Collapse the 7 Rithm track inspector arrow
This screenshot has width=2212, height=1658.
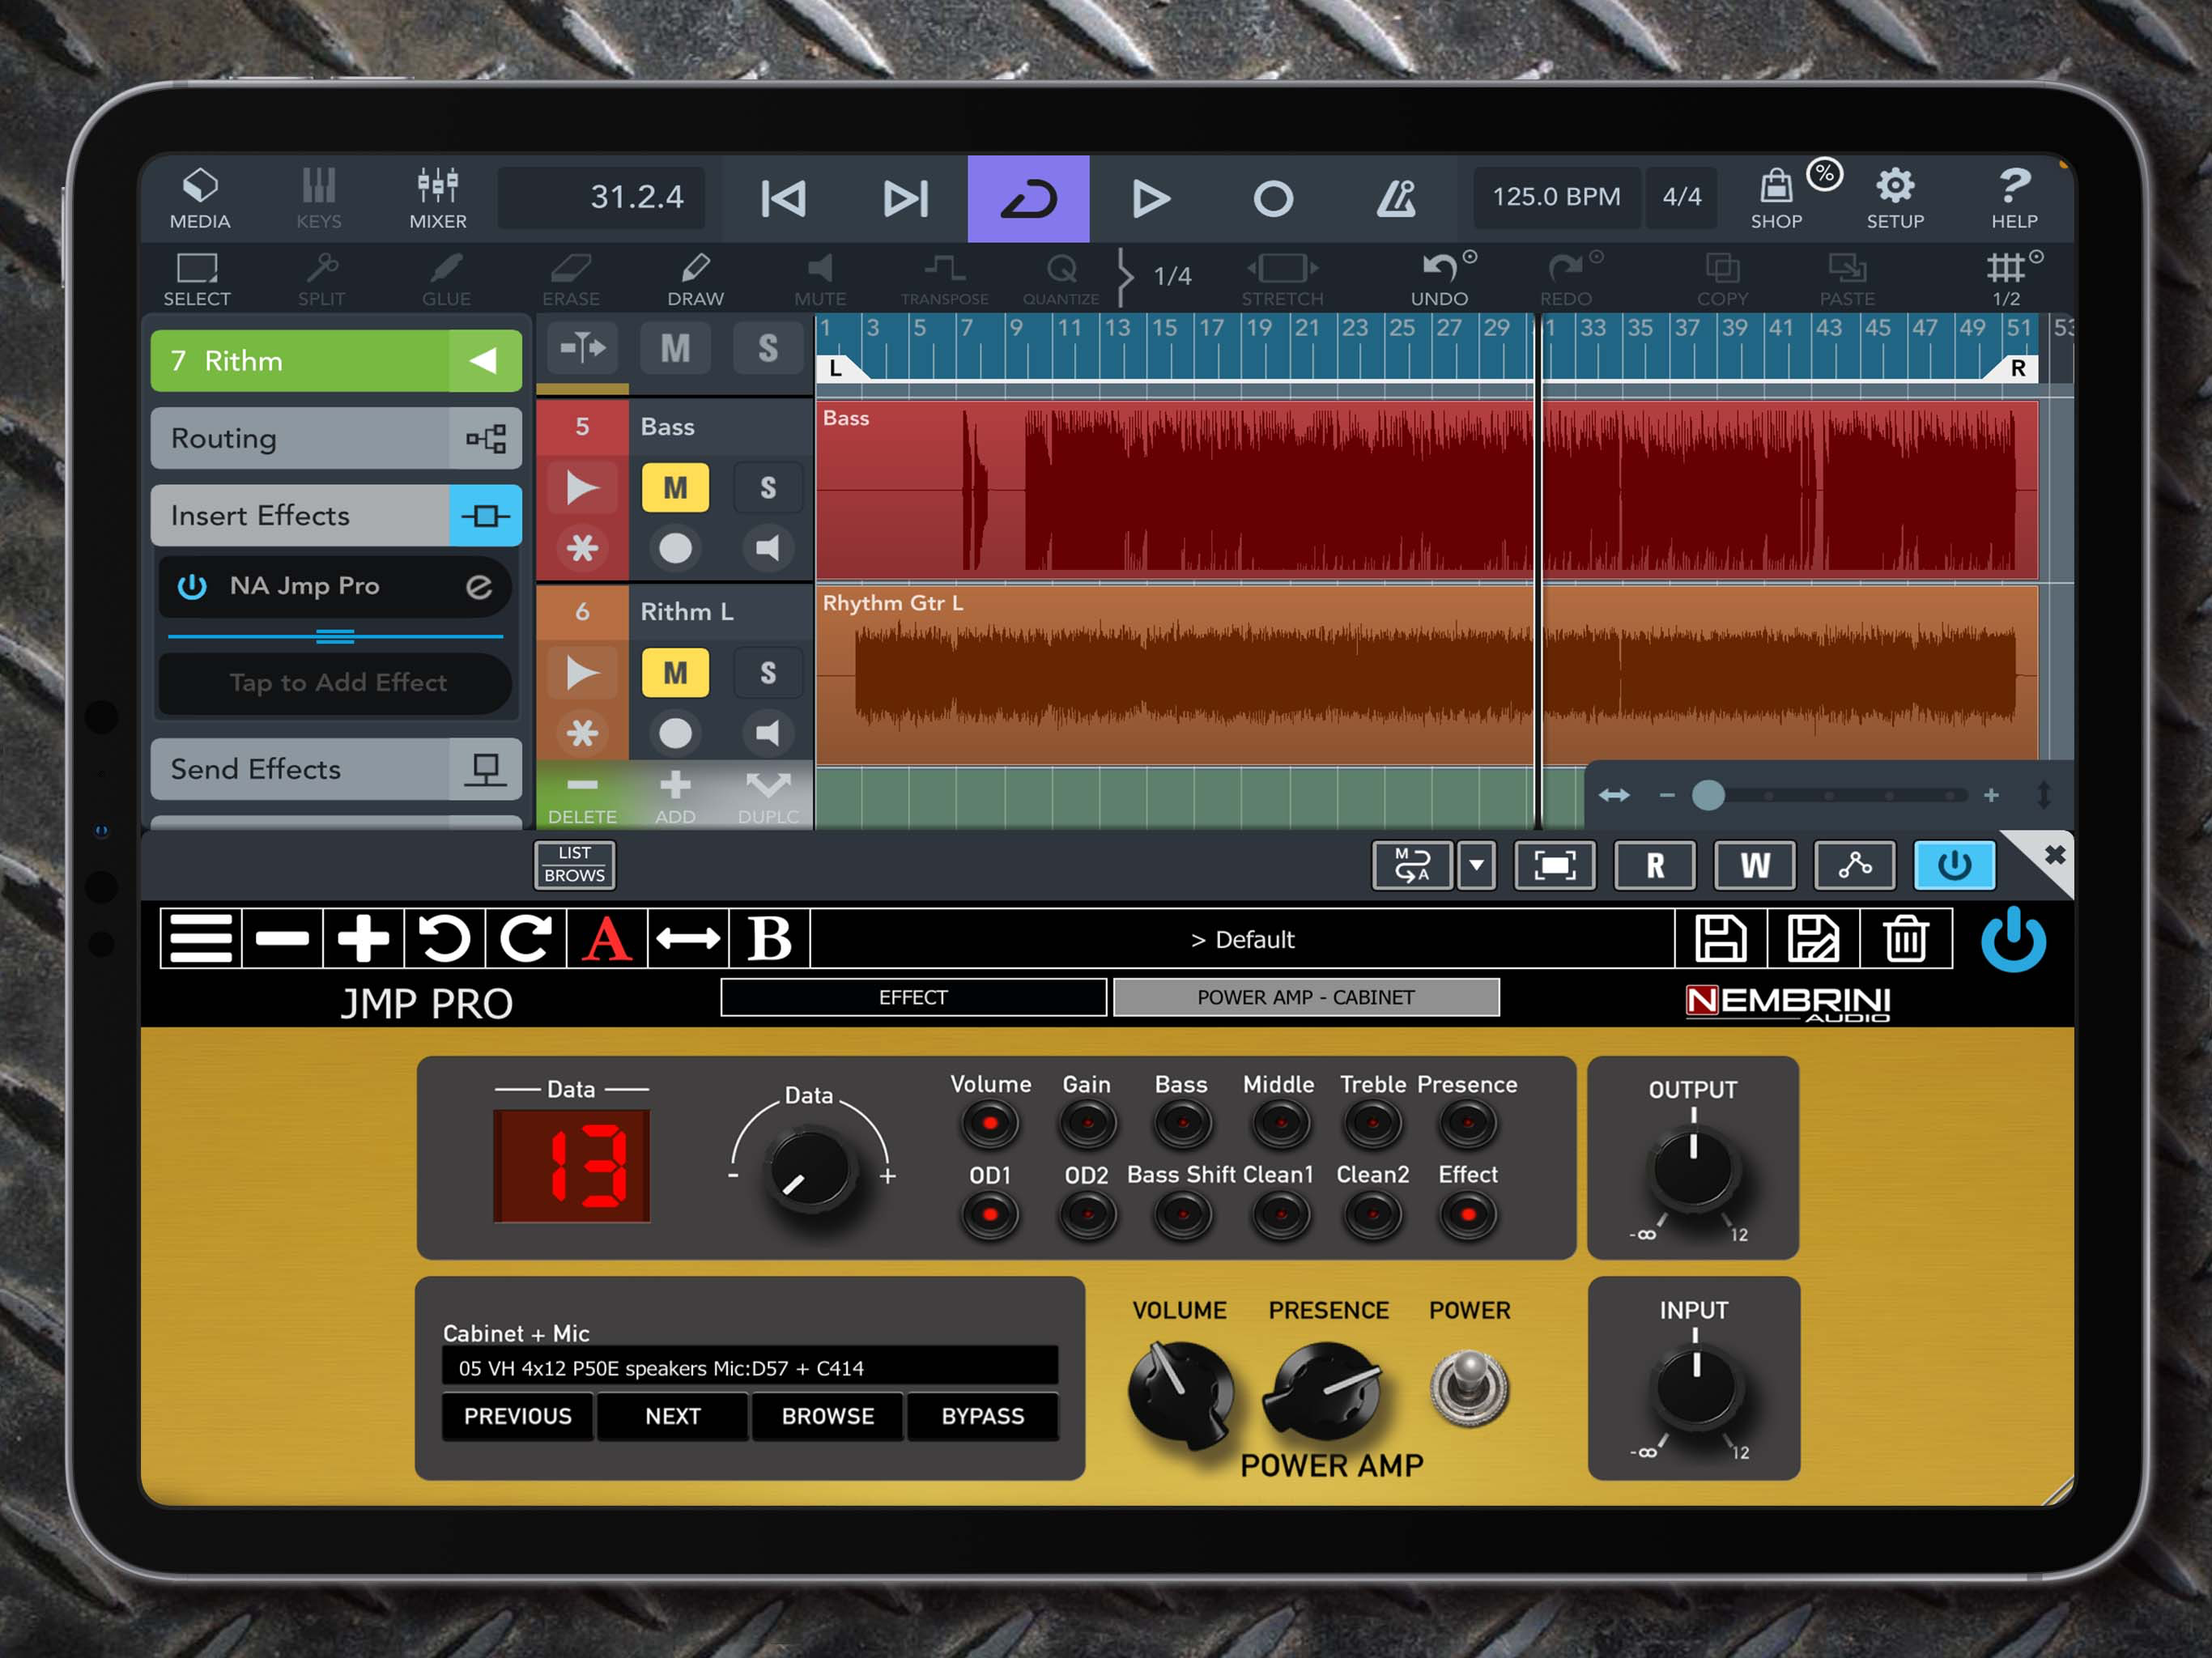[484, 361]
